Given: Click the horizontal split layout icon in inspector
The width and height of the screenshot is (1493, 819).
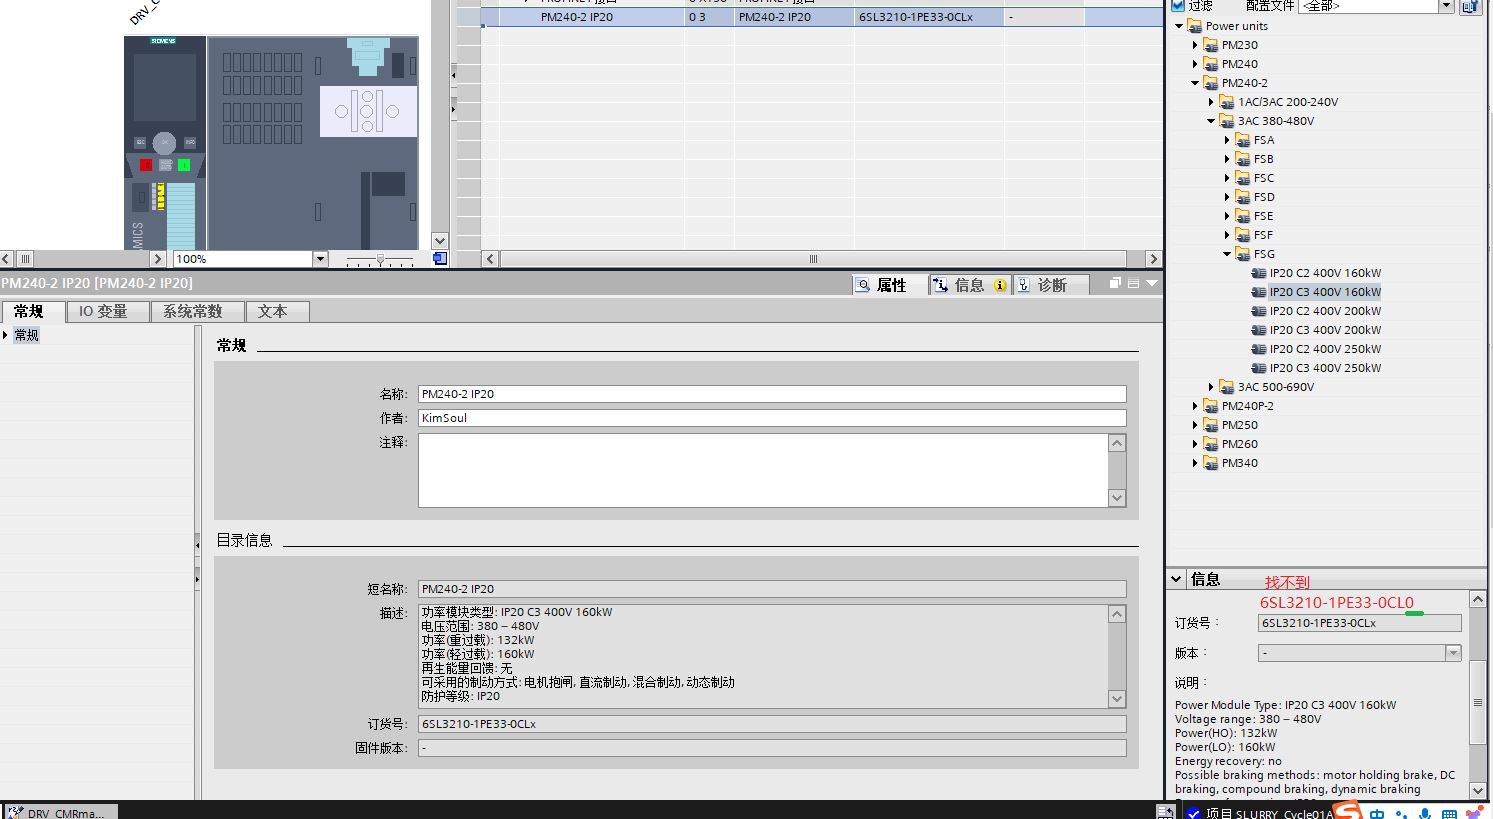Looking at the screenshot, I should pyautogui.click(x=1133, y=284).
